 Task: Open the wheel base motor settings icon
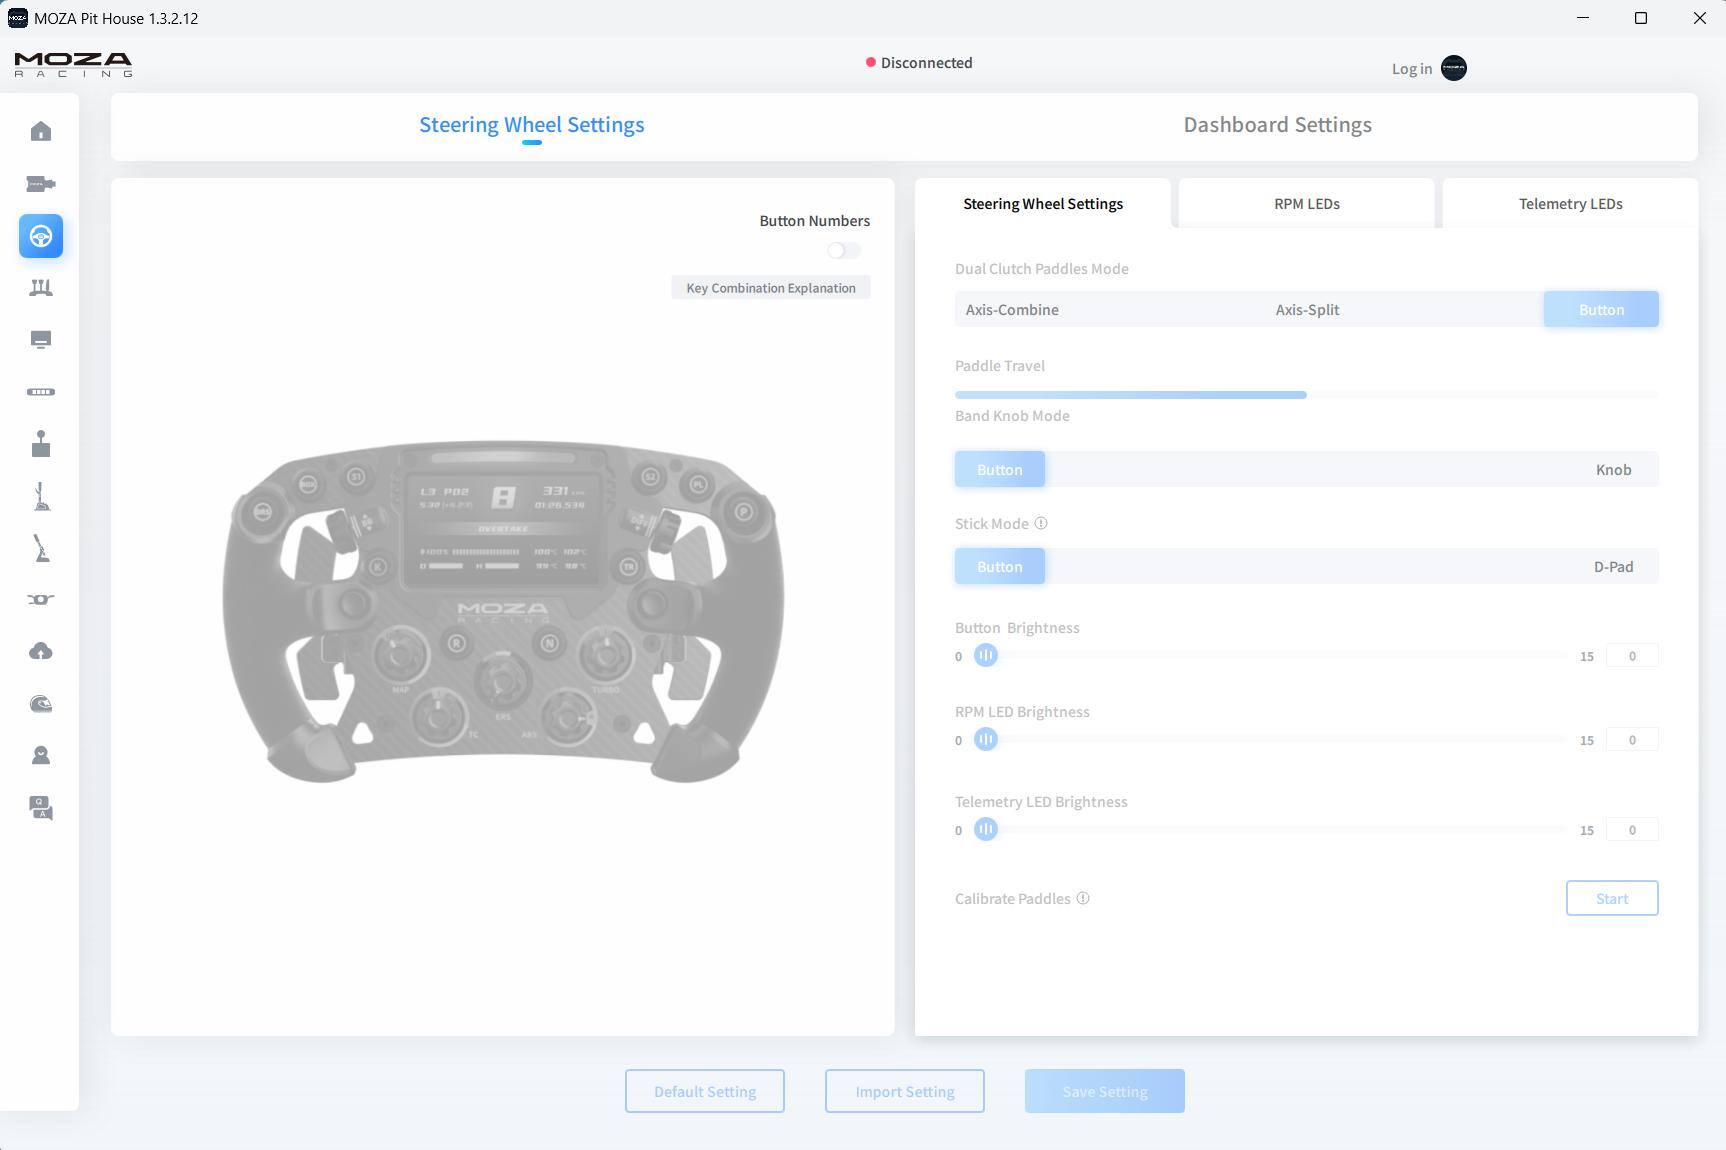(x=41, y=184)
